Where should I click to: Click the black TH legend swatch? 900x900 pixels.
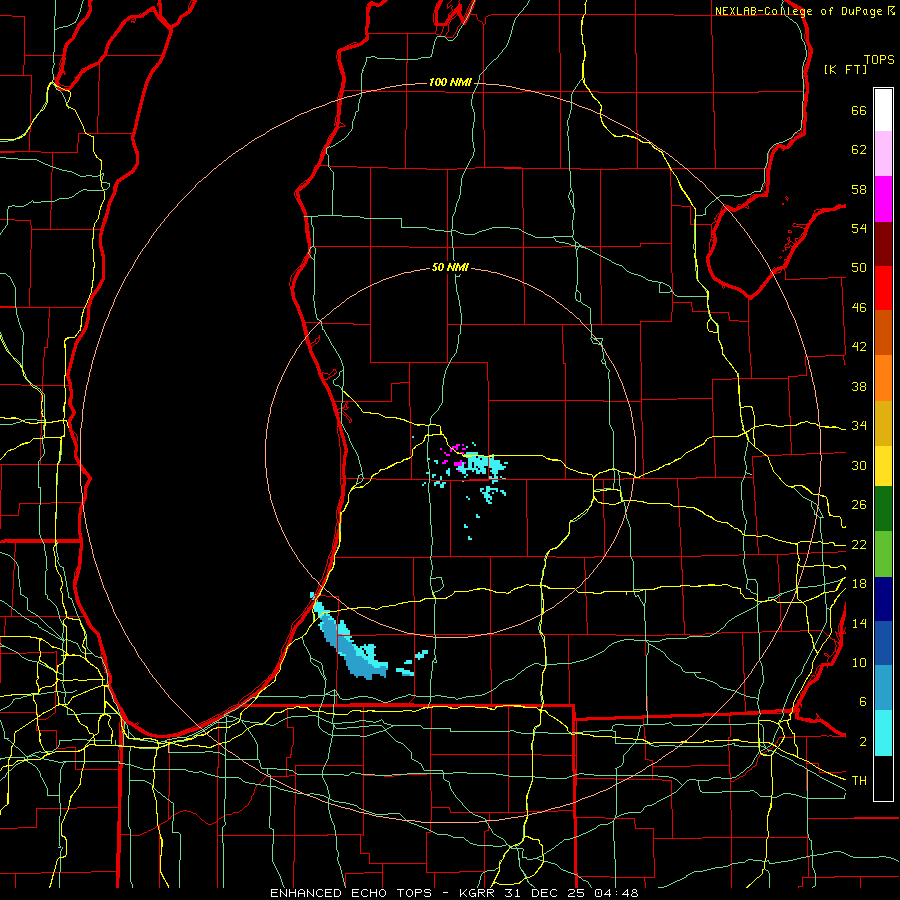(883, 778)
